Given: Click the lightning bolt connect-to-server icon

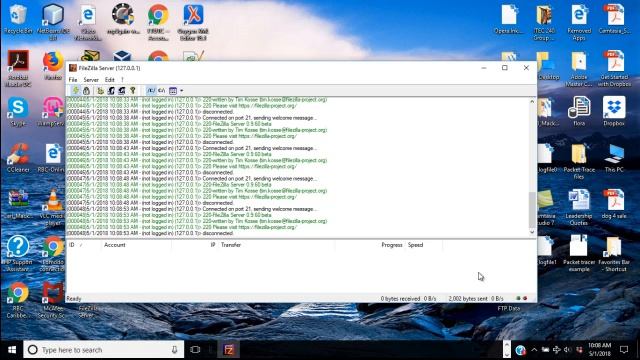Looking at the screenshot, I should [x=76, y=91].
